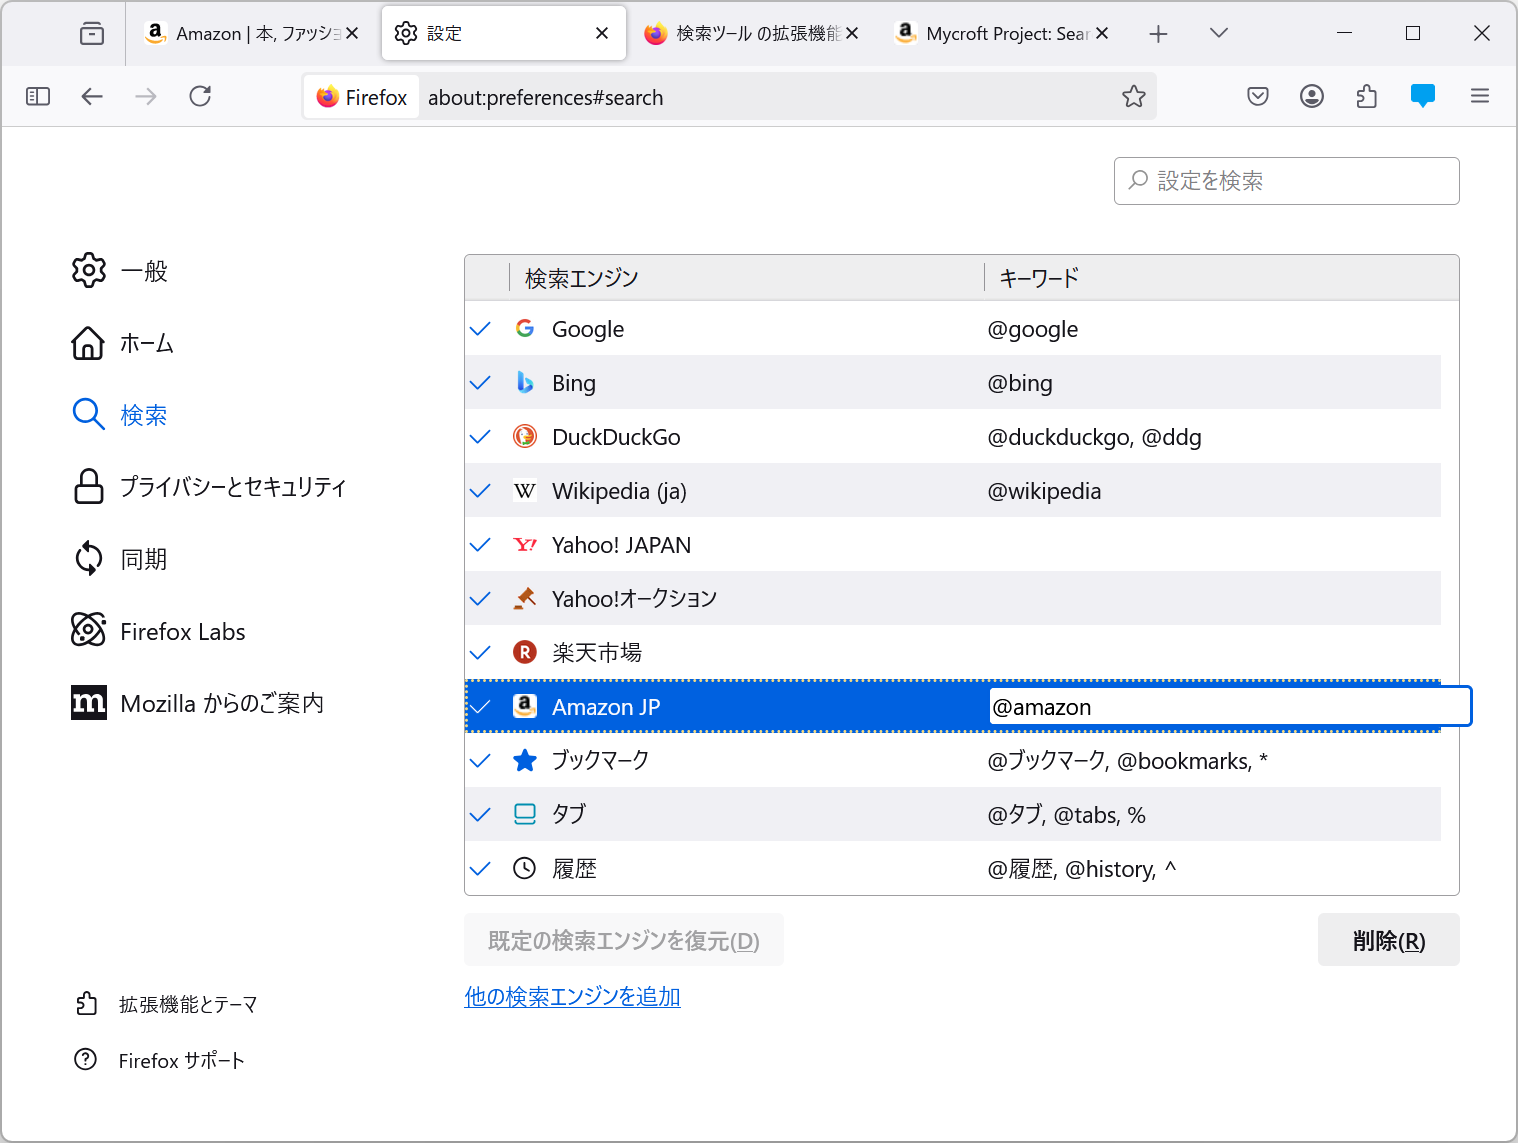Disable the DuckDuckGo engine checkbox

481,436
